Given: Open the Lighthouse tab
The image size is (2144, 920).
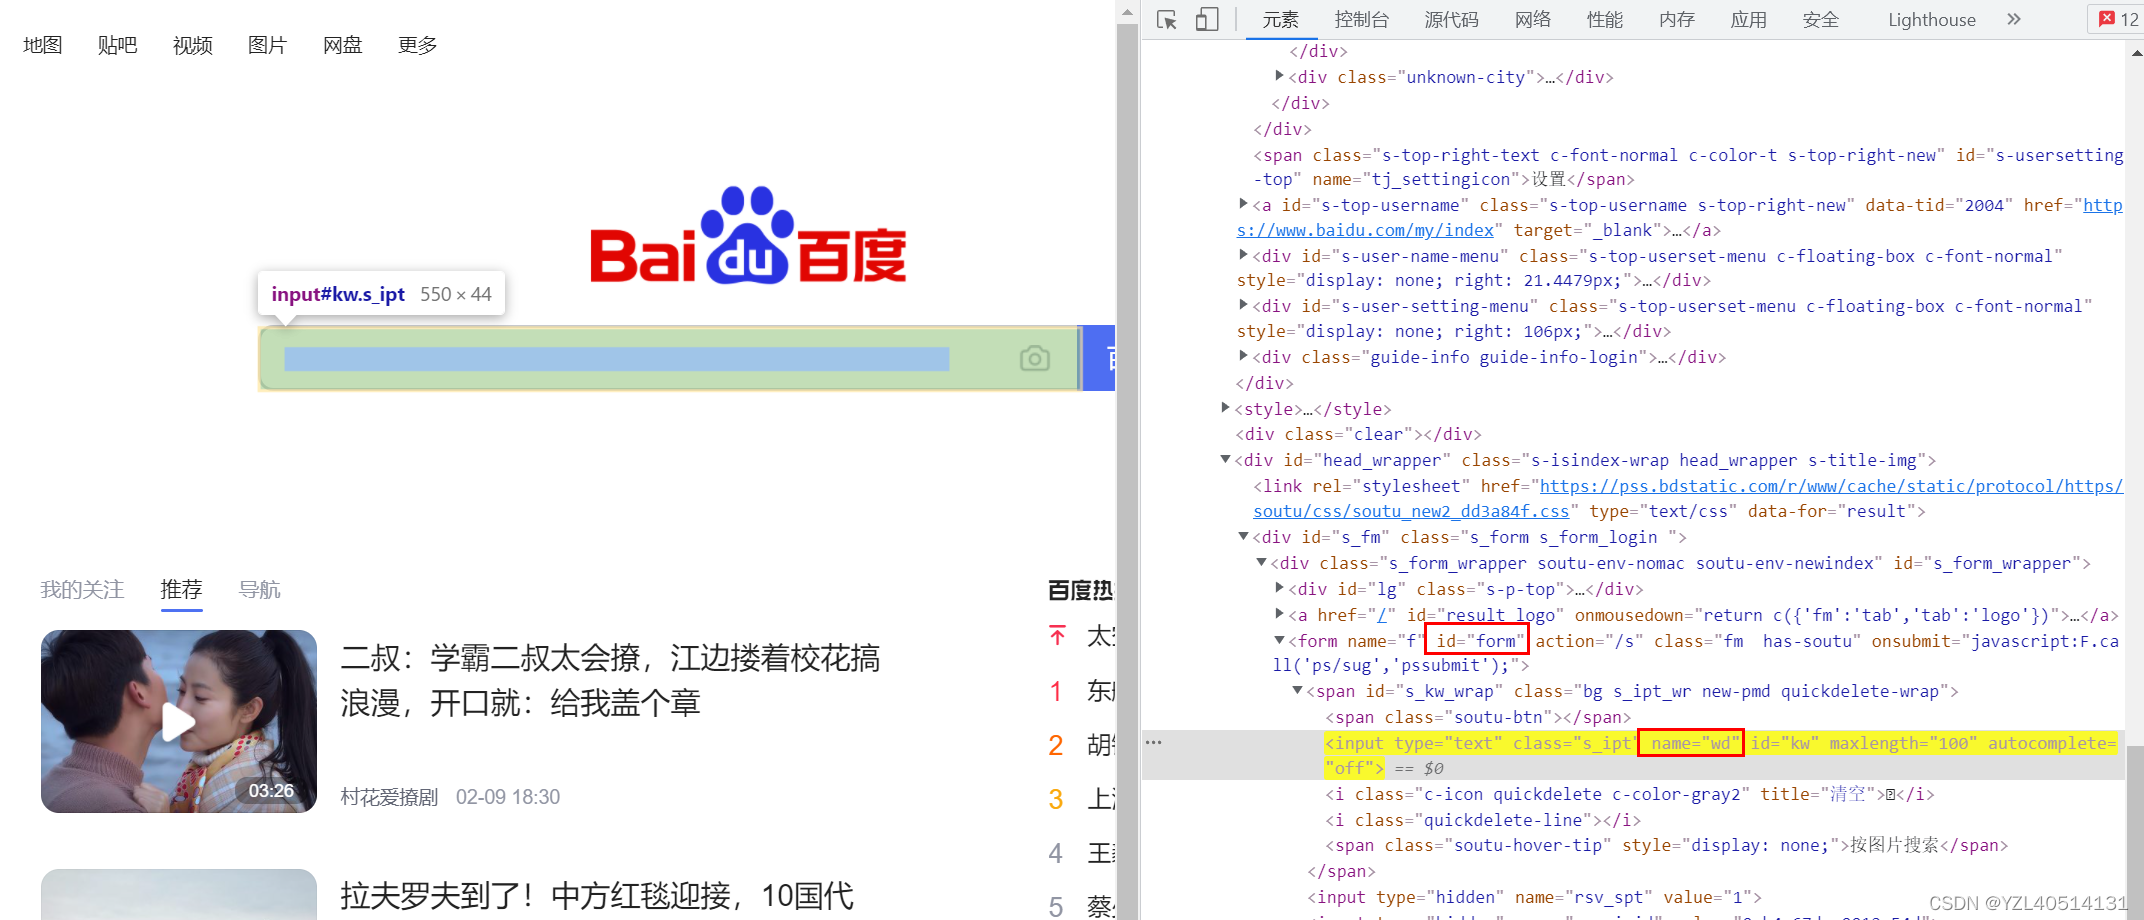Looking at the screenshot, I should tap(1931, 20).
